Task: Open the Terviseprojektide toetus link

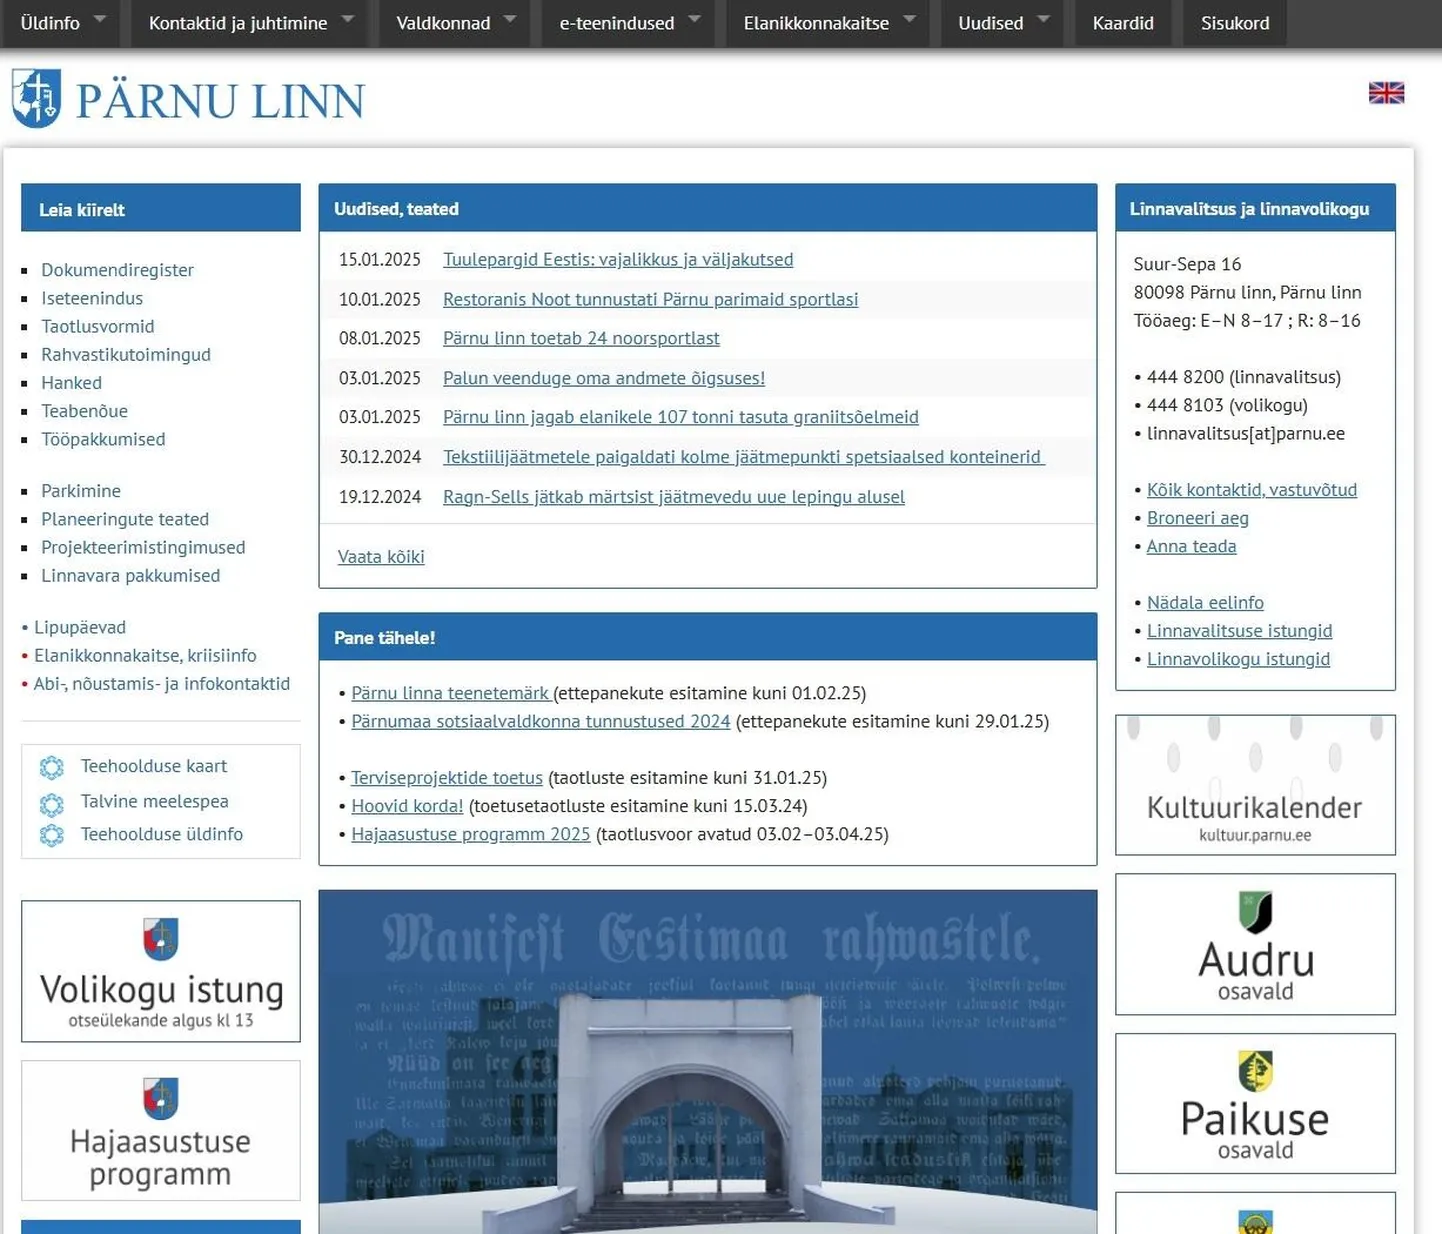Action: coord(447,777)
